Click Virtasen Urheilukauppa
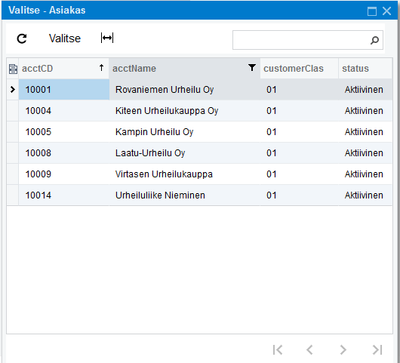This screenshot has height=363, width=400. point(164,174)
